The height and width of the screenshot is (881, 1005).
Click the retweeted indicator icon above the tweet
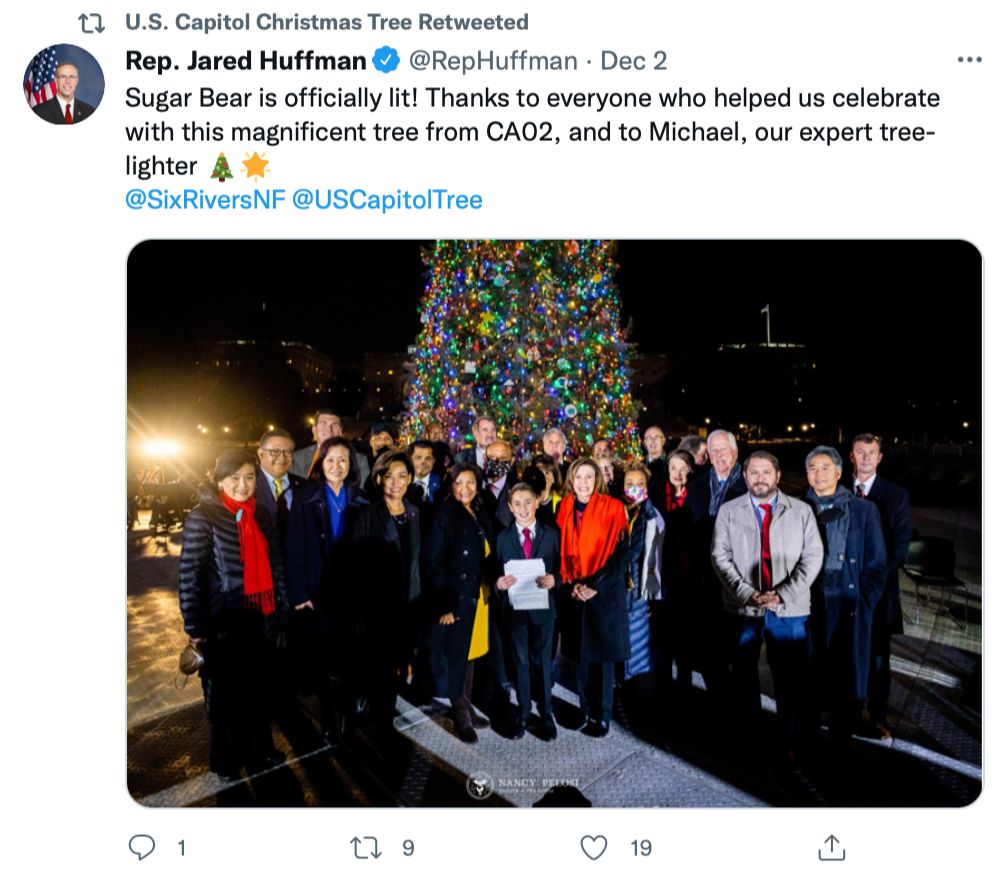click(x=91, y=22)
